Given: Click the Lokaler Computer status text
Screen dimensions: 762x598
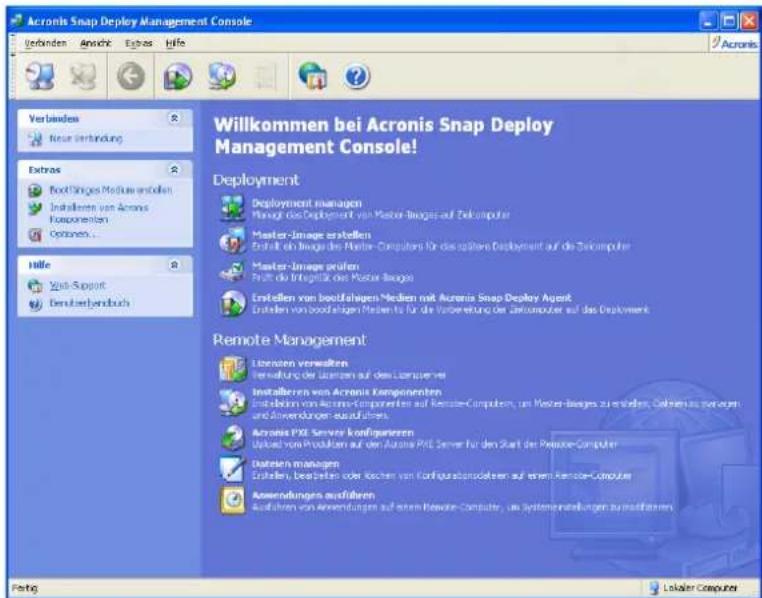Looking at the screenshot, I should click(700, 588).
